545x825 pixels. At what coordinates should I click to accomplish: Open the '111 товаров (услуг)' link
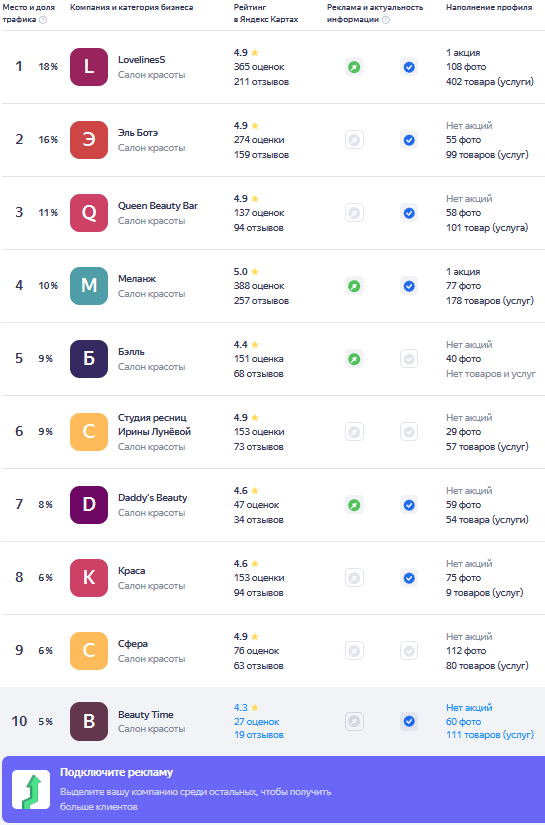coord(490,735)
